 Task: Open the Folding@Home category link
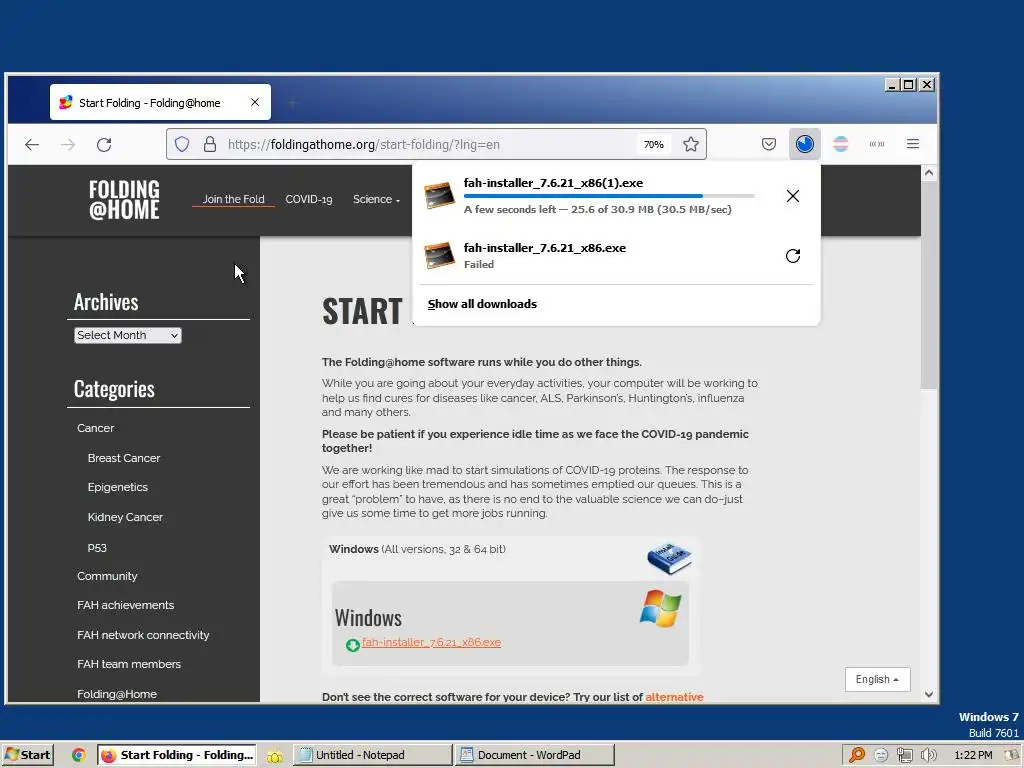[116, 694]
